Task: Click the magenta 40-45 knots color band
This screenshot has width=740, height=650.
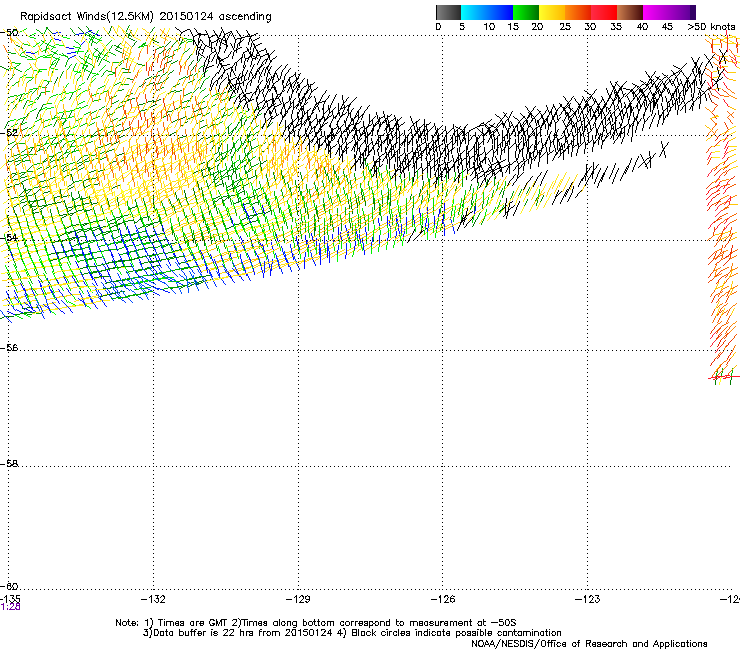Action: click(656, 12)
